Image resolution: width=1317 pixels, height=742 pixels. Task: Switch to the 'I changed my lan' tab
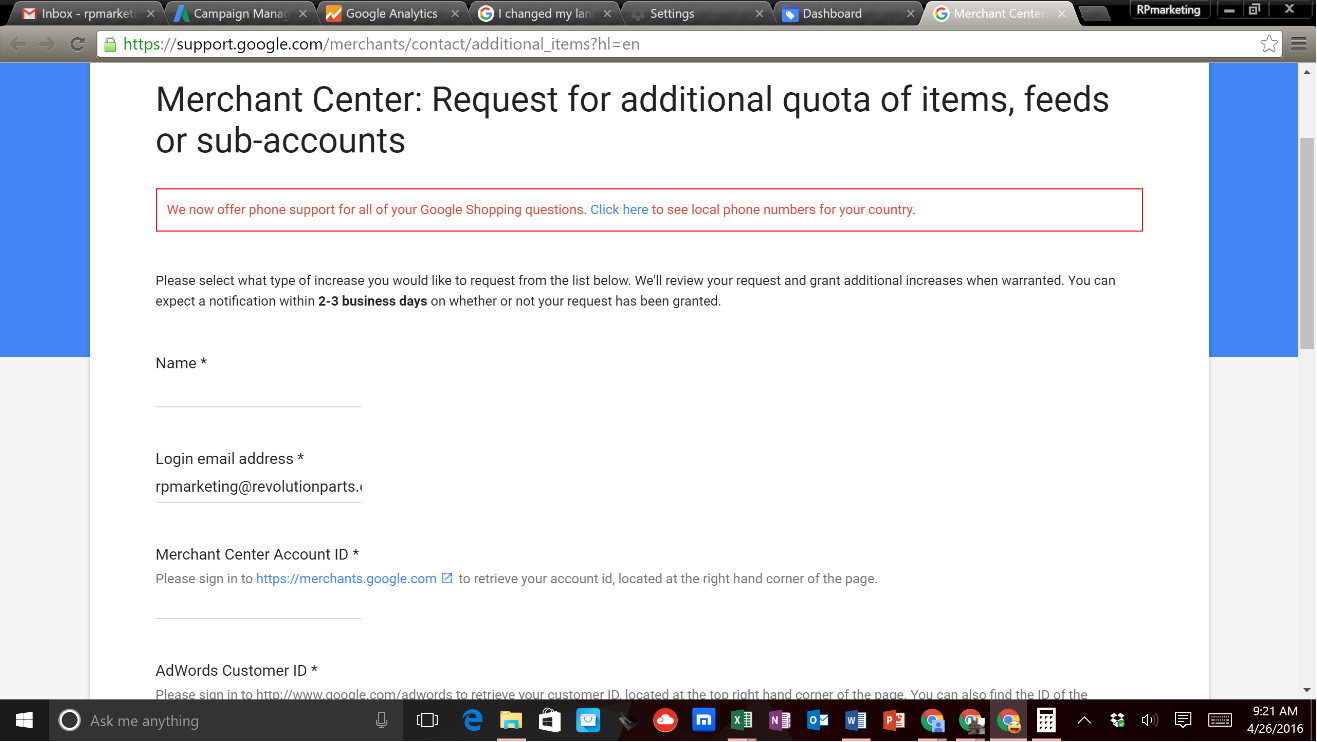[x=545, y=14]
